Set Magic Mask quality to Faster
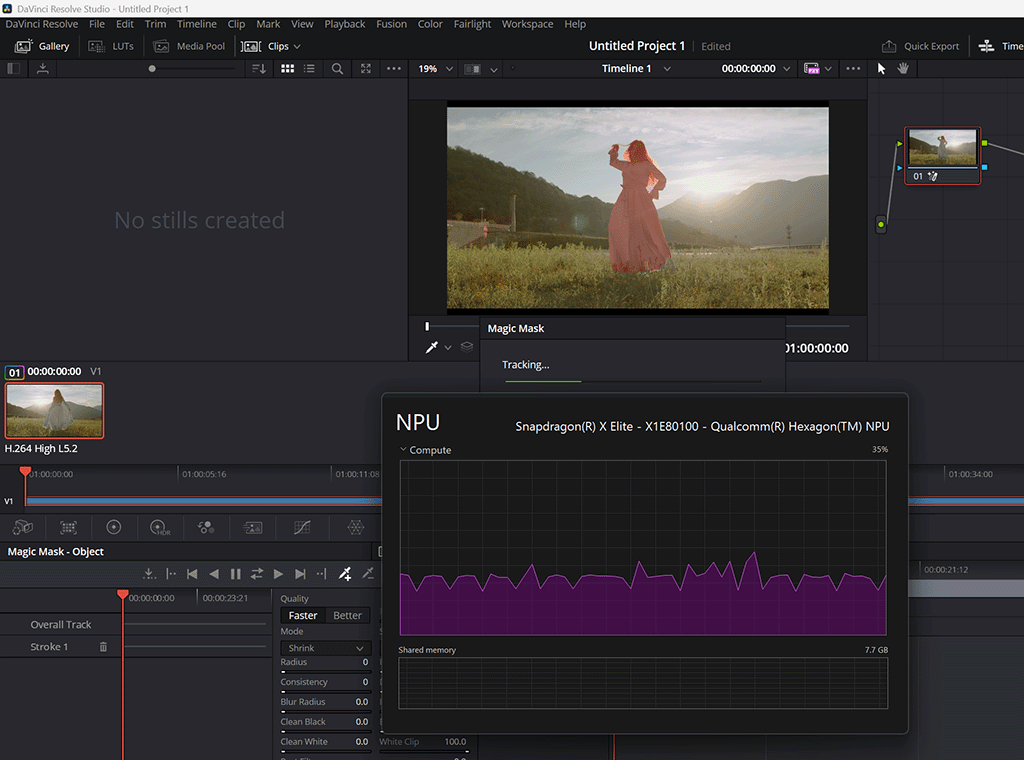The width and height of the screenshot is (1024, 760). click(302, 615)
